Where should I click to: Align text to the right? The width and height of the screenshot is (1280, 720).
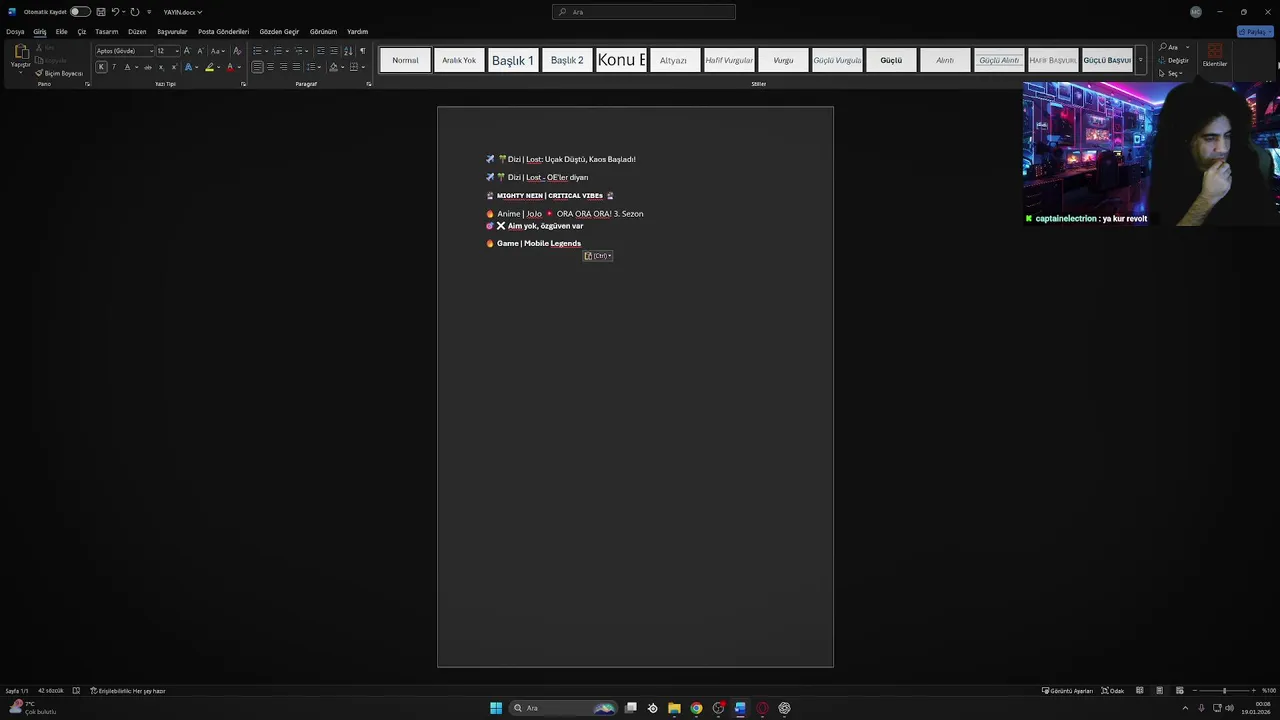coord(283,67)
